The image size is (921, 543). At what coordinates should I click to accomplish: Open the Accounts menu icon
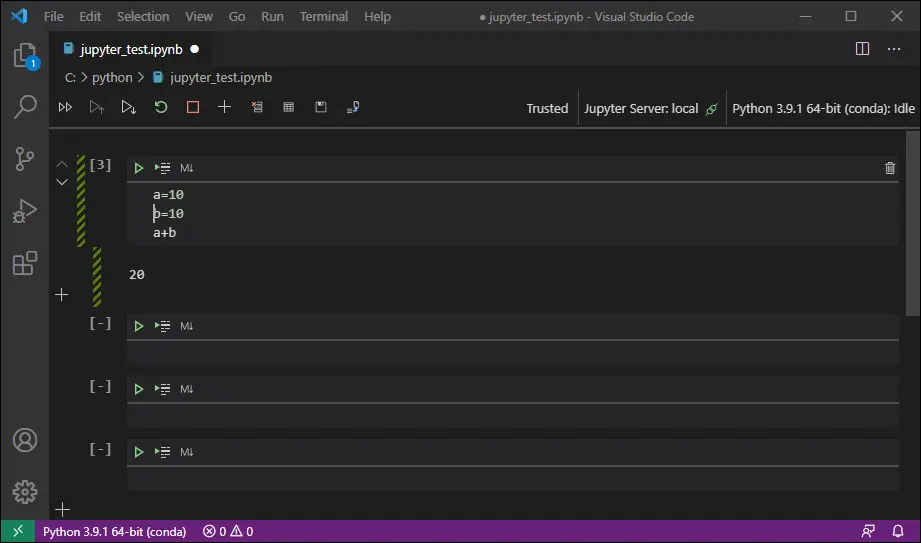(25, 440)
